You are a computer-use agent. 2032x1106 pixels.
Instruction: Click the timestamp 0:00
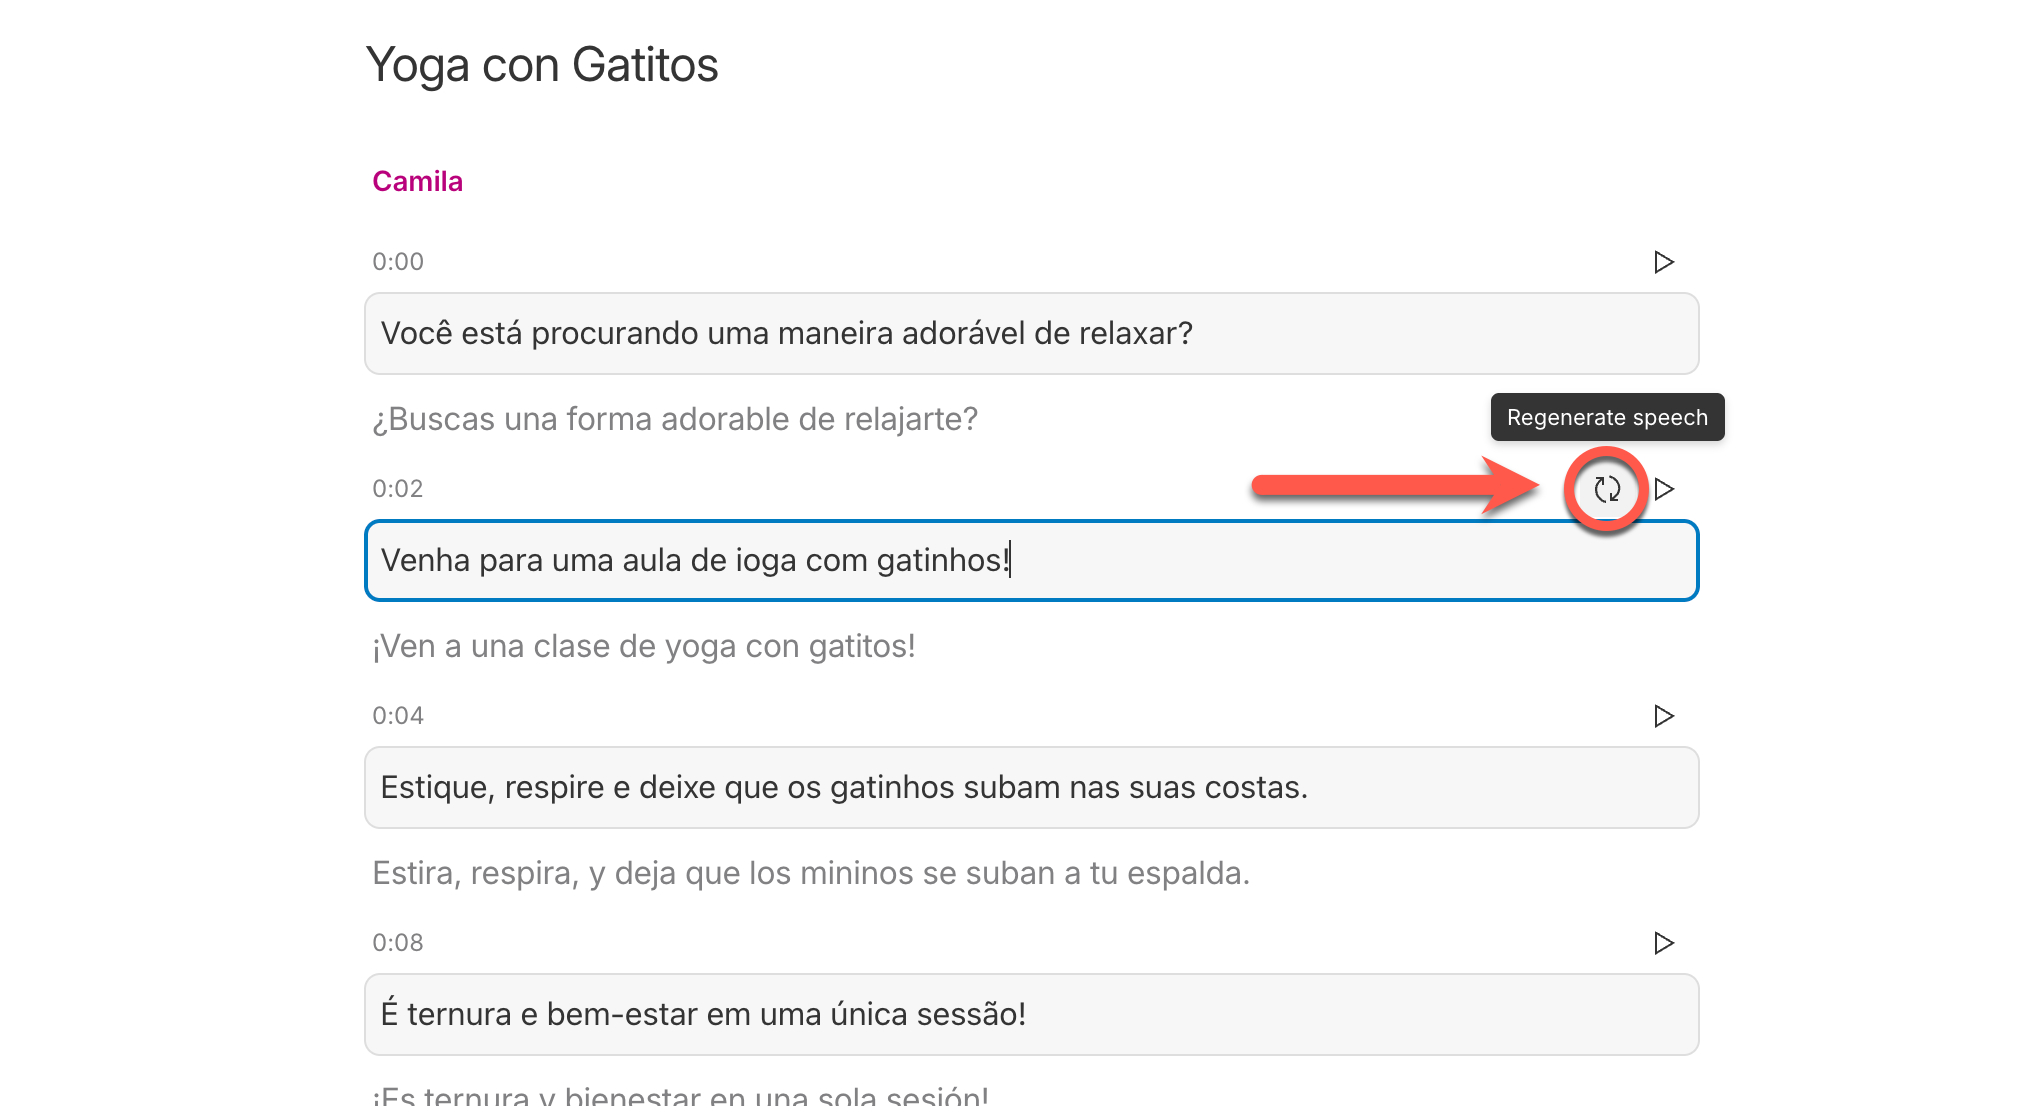(397, 261)
